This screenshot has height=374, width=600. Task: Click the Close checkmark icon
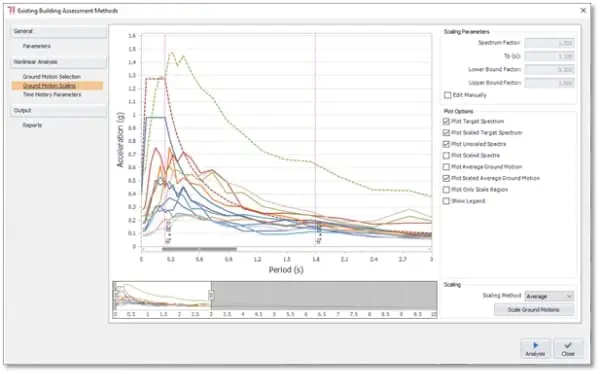(x=568, y=345)
